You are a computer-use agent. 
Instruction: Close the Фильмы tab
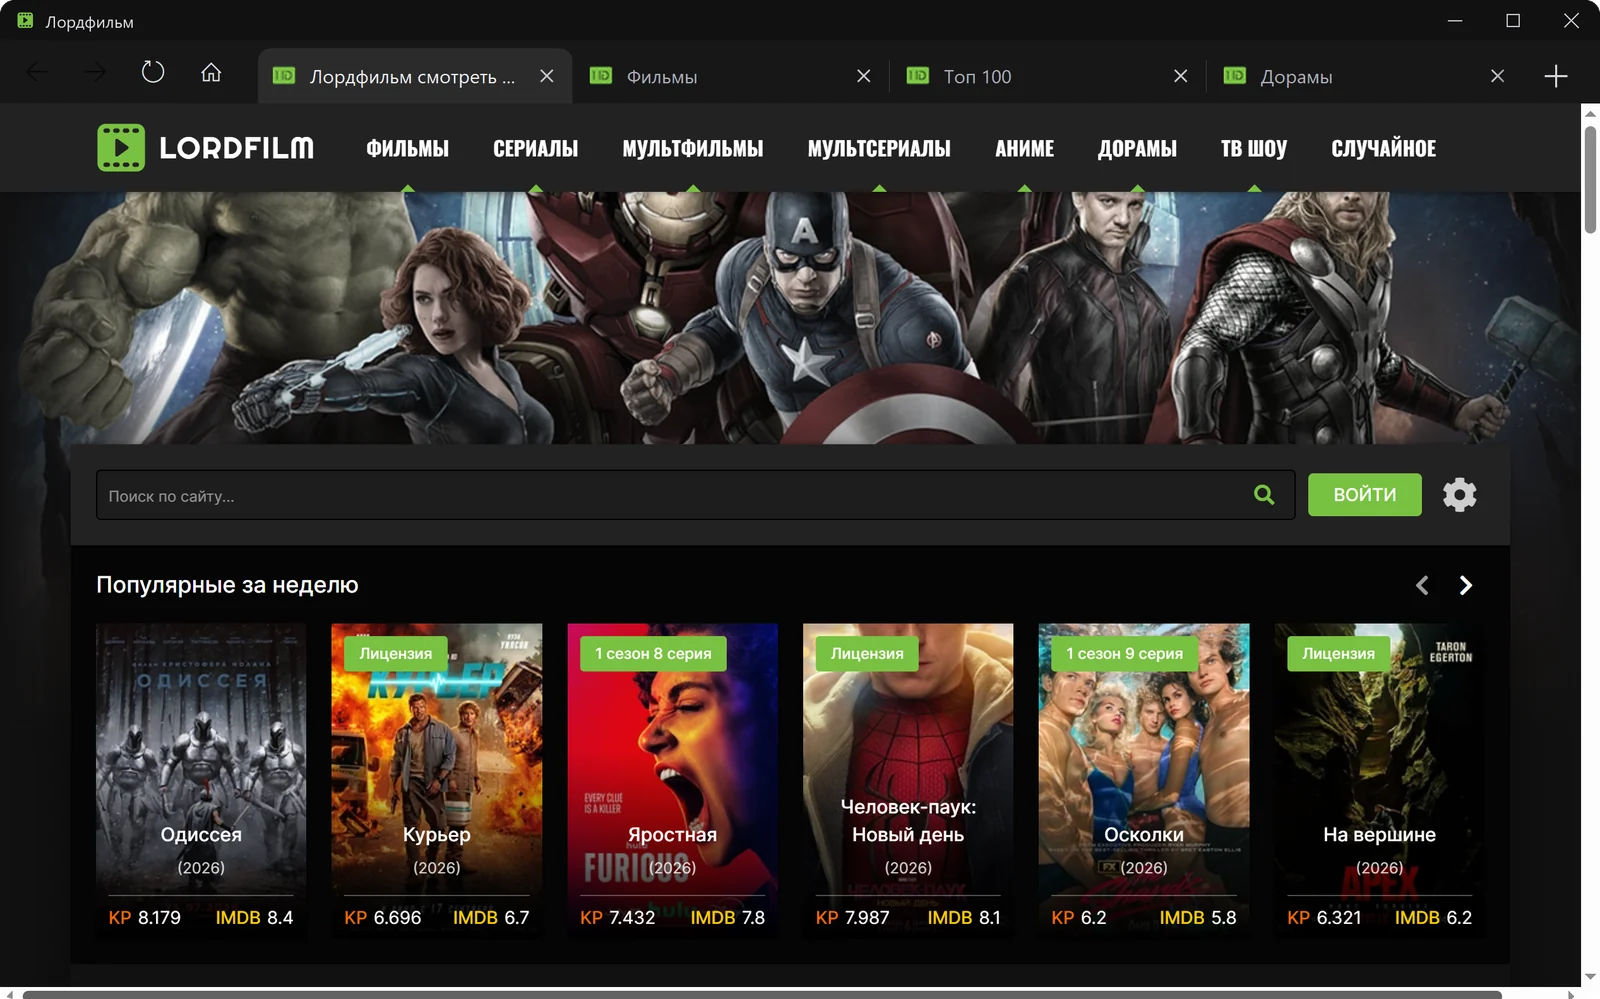pyautogui.click(x=864, y=76)
